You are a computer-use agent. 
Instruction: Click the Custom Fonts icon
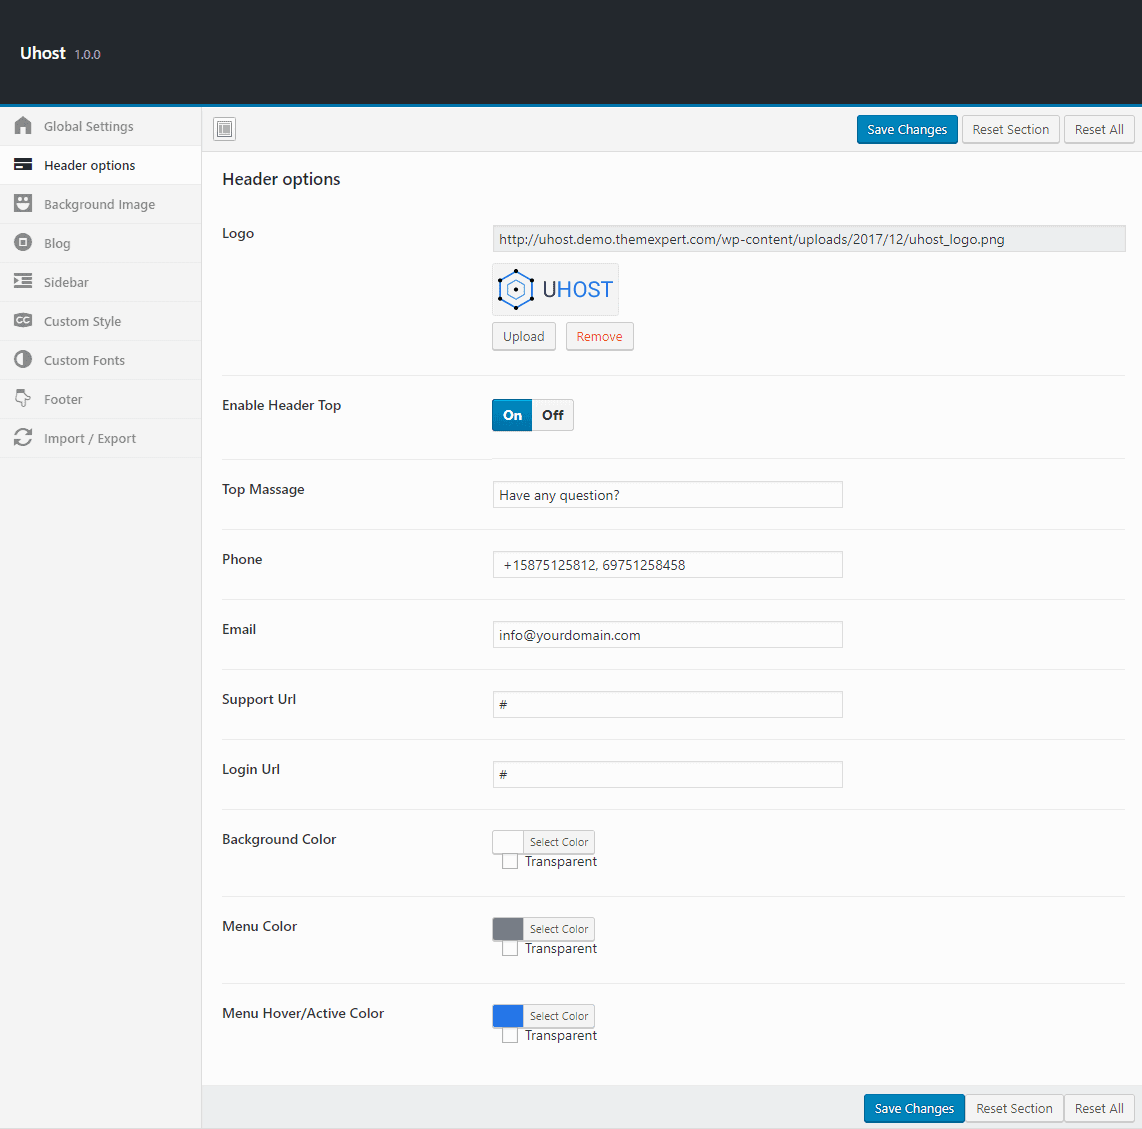[22, 359]
